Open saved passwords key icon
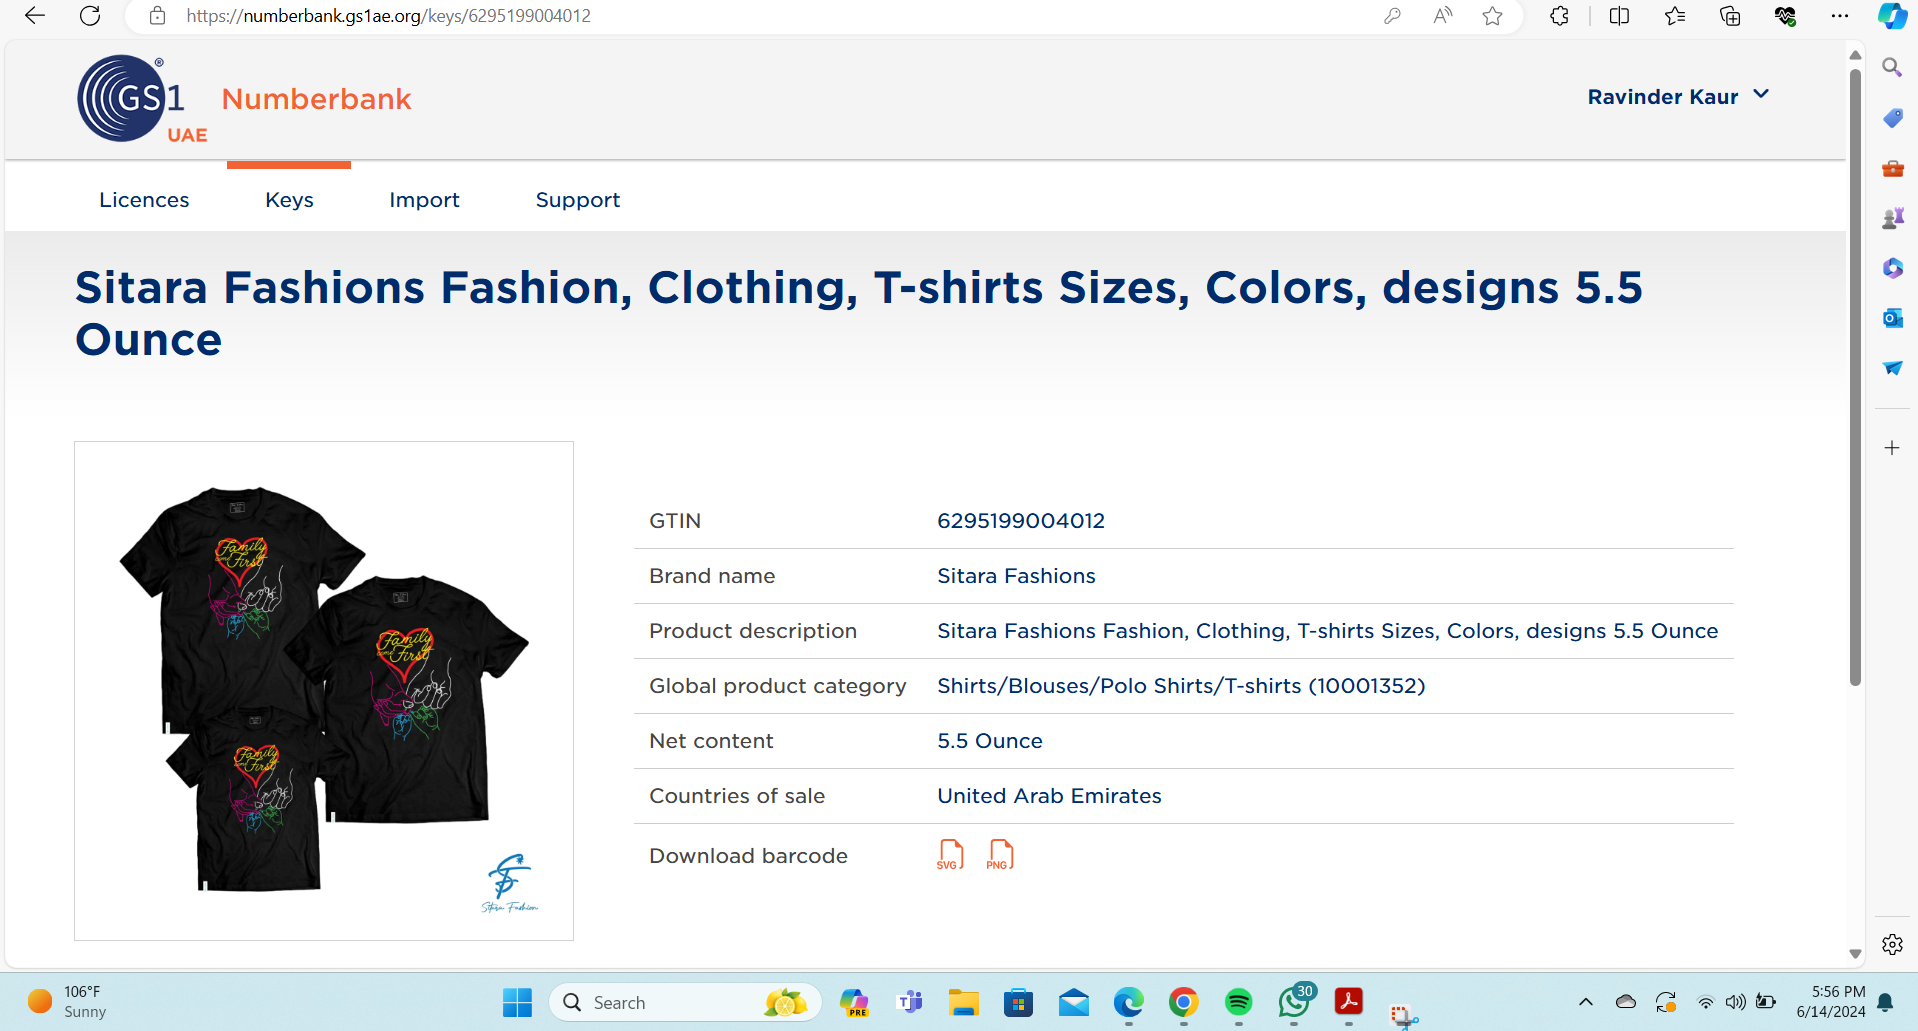Screen dimensions: 1918x1031 click(1392, 16)
